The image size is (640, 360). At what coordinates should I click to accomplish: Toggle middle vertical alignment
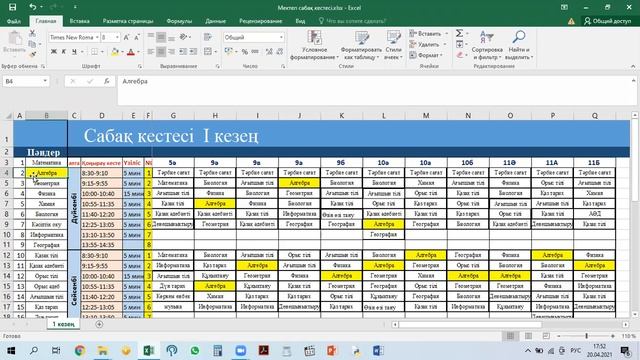click(x=161, y=38)
